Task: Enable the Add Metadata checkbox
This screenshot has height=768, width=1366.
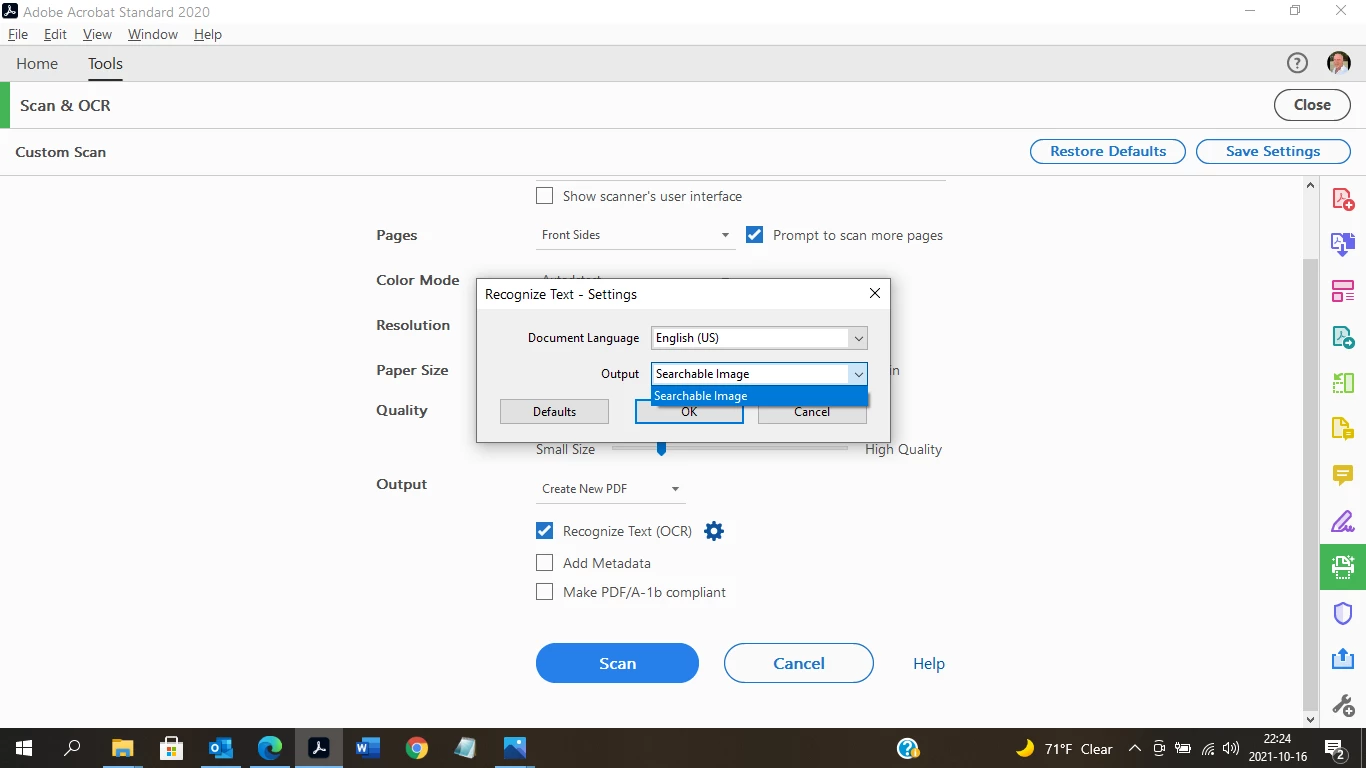Action: 544,563
